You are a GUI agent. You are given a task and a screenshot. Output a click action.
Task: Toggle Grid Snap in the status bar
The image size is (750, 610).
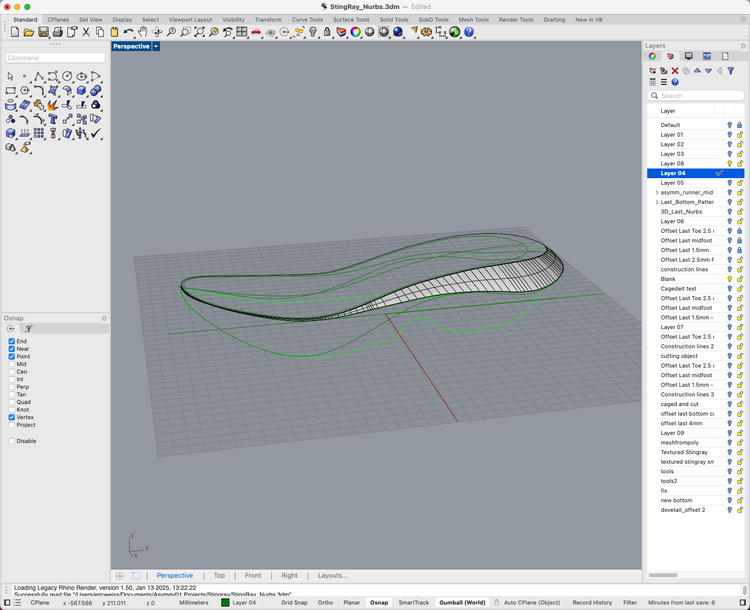294,603
